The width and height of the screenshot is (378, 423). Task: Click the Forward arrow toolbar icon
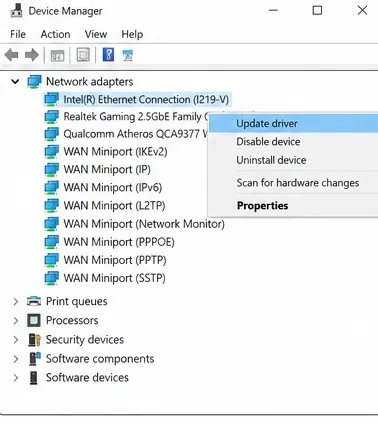pos(32,55)
